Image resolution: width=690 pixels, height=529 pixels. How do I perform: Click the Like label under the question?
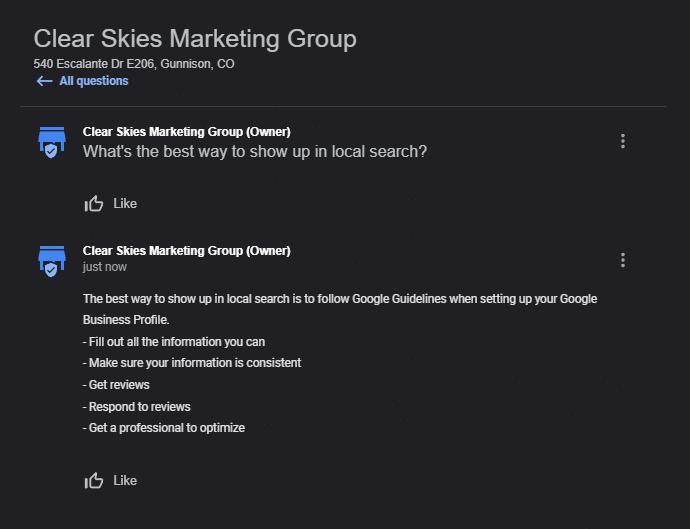[x=125, y=204]
